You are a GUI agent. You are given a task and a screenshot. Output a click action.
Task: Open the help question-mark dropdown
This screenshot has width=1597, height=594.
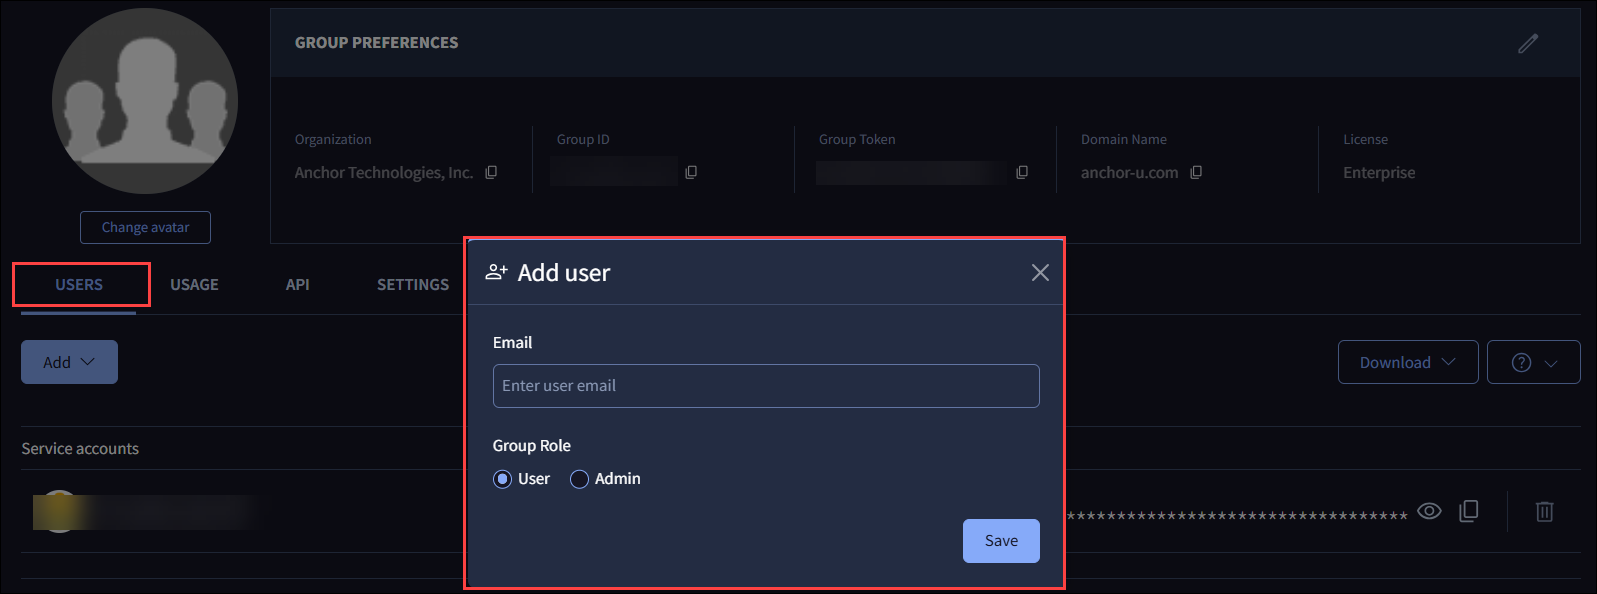tap(1533, 362)
